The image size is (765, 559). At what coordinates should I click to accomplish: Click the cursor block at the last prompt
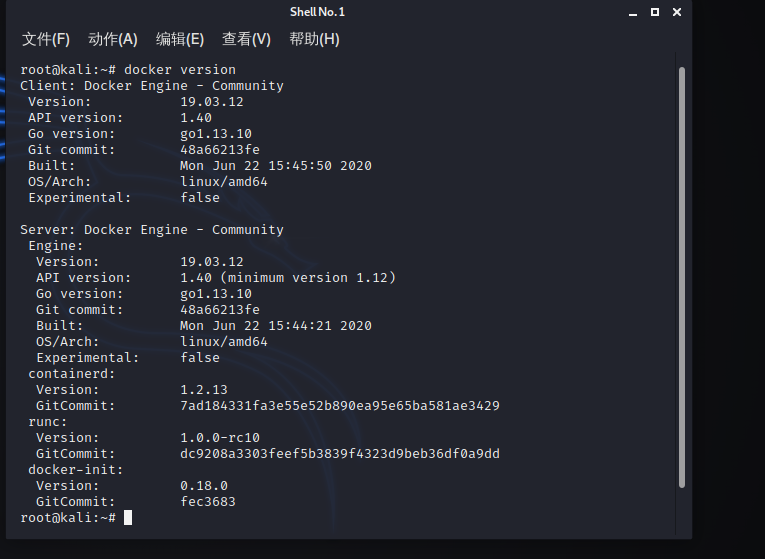point(128,518)
